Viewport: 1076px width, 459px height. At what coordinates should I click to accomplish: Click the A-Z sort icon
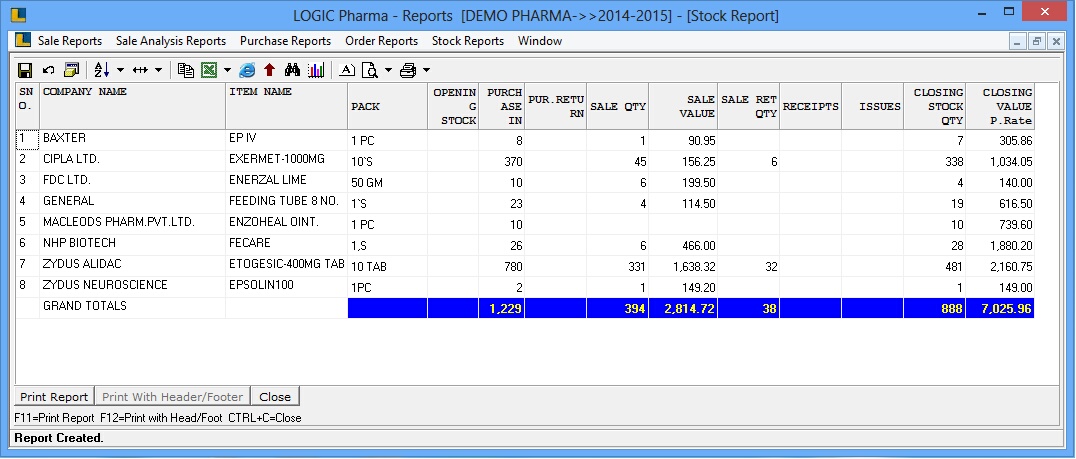102,70
